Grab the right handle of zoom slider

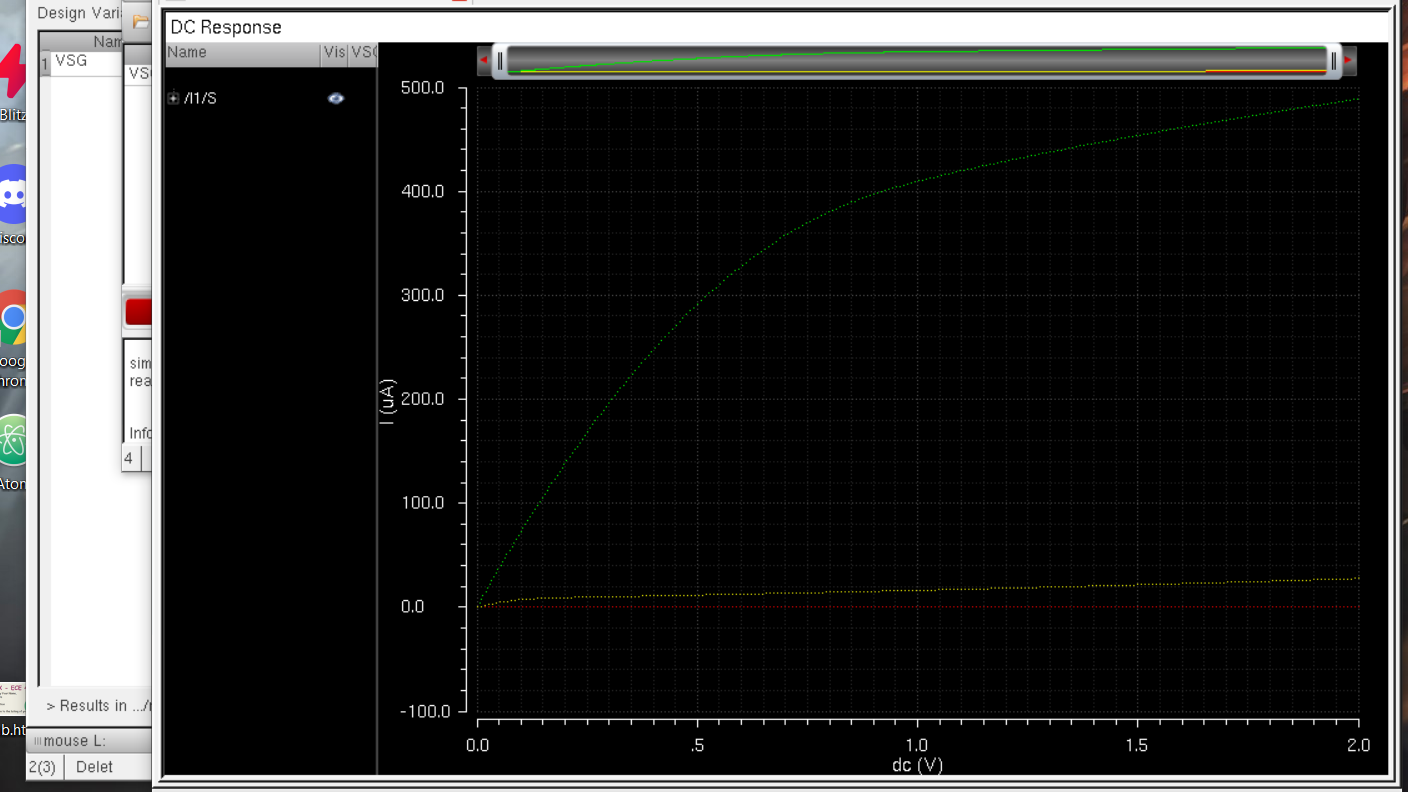pos(1332,61)
